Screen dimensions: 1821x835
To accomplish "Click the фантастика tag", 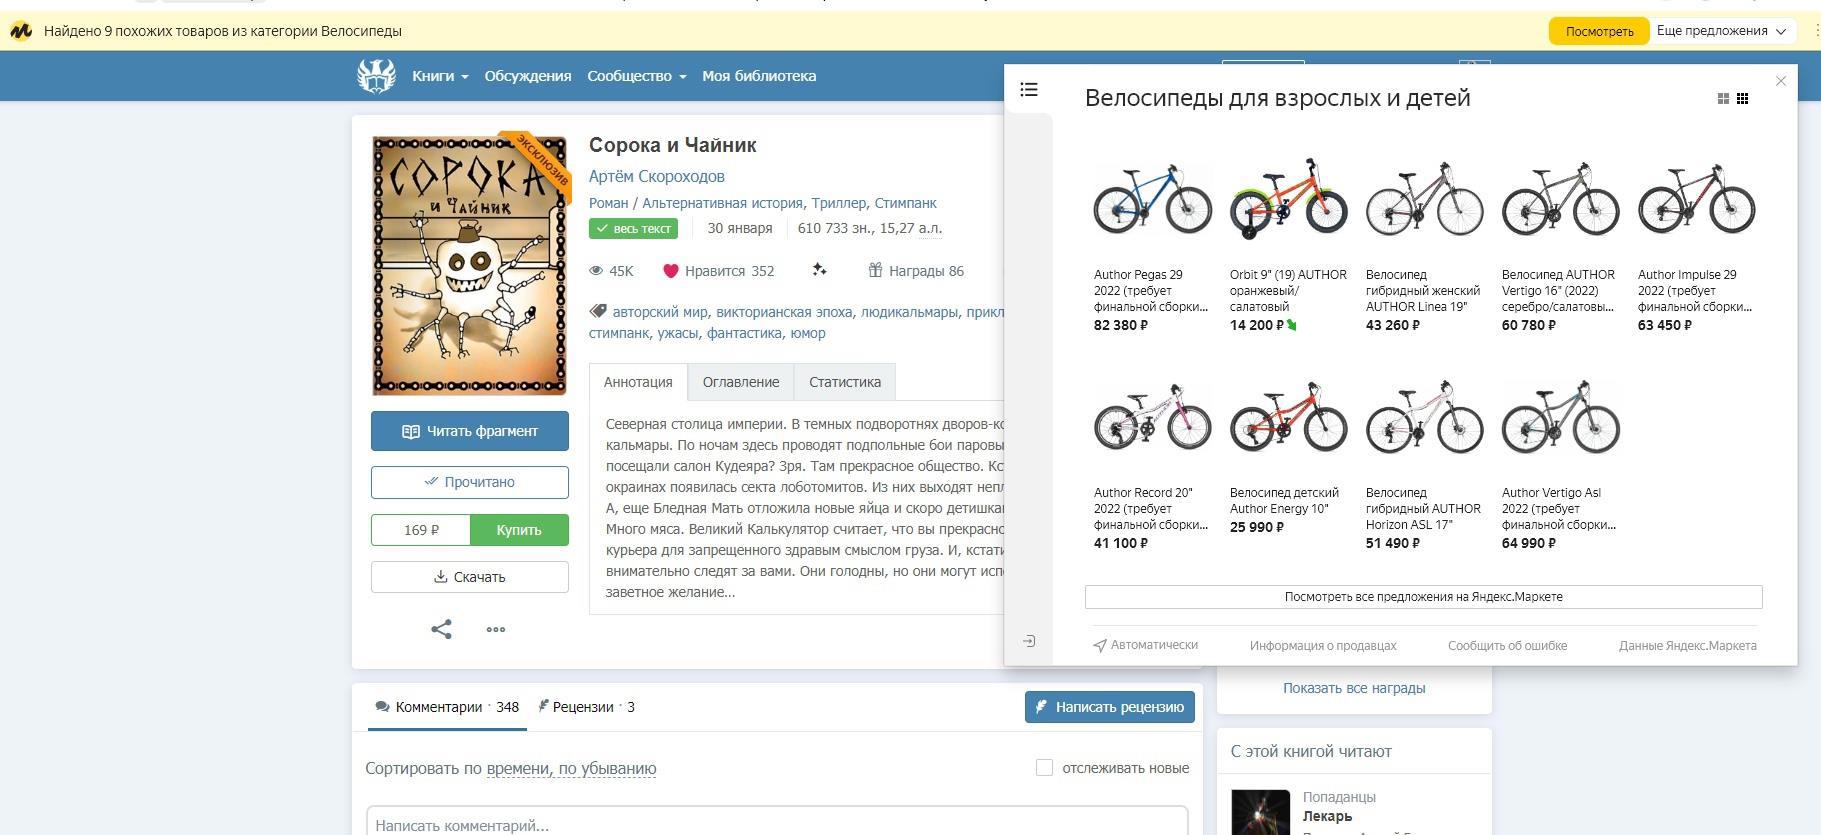I will click(x=744, y=333).
